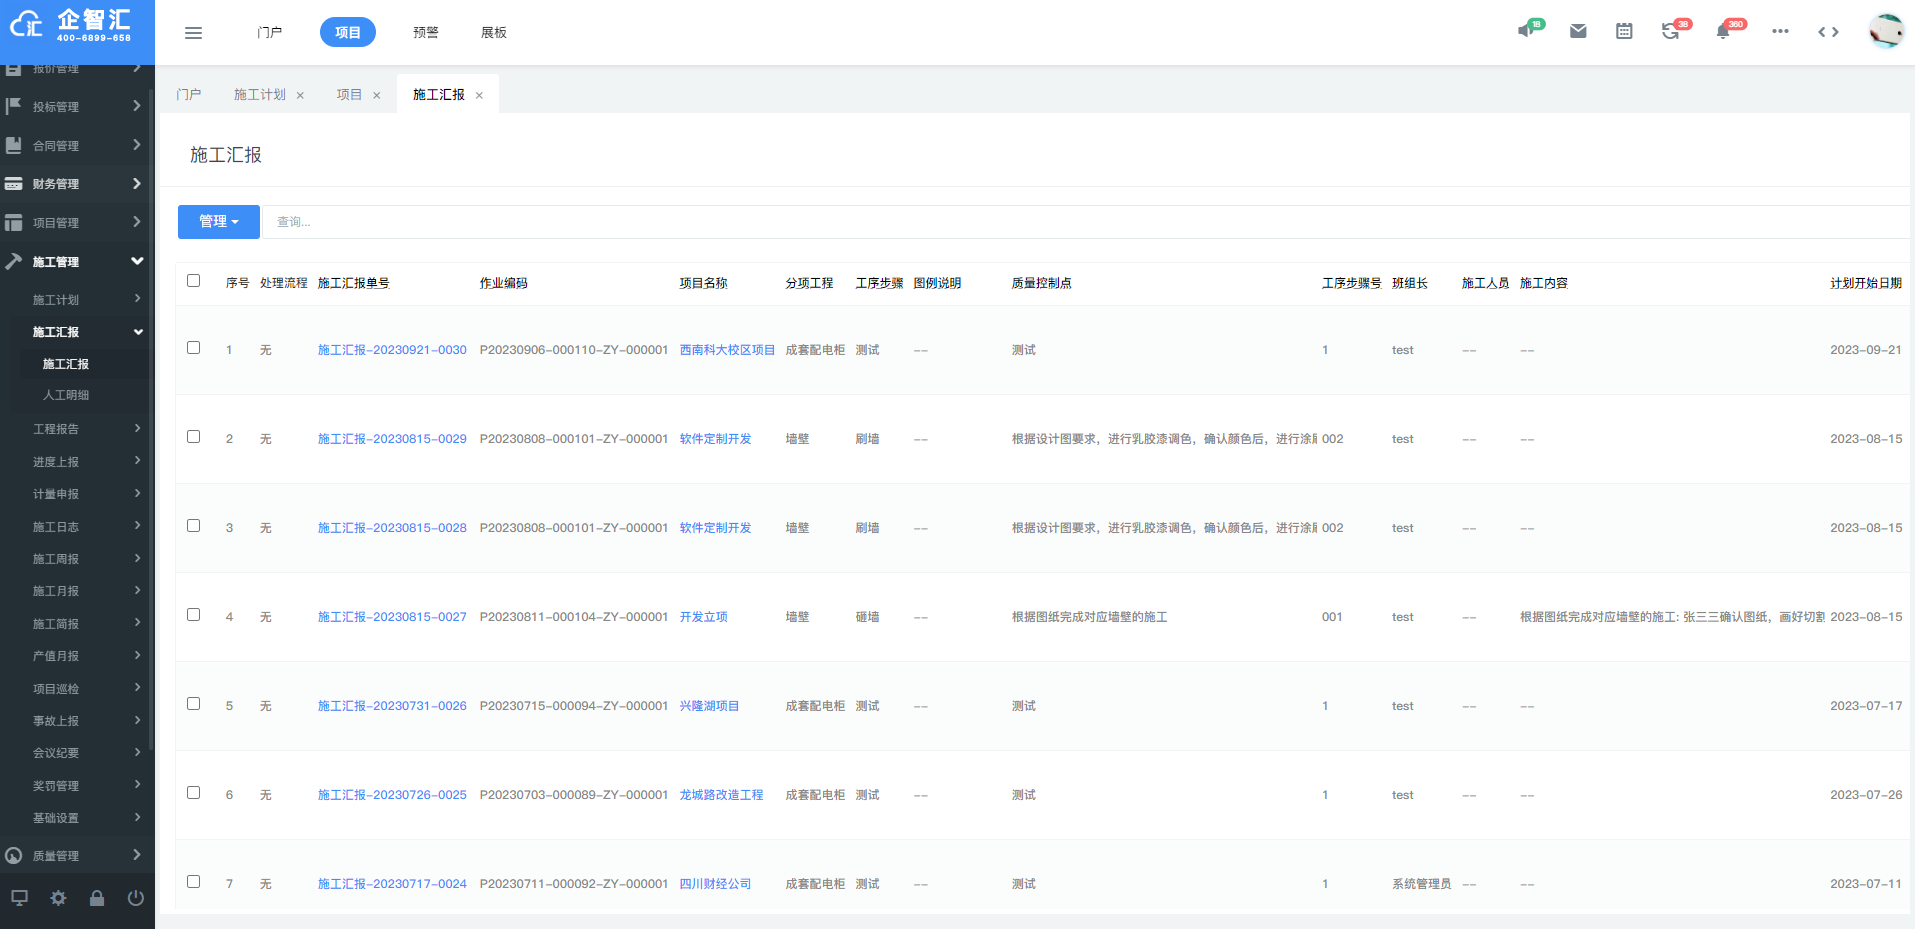The height and width of the screenshot is (929, 1915).
Task: Select 预警 in top navigation
Action: point(426,33)
